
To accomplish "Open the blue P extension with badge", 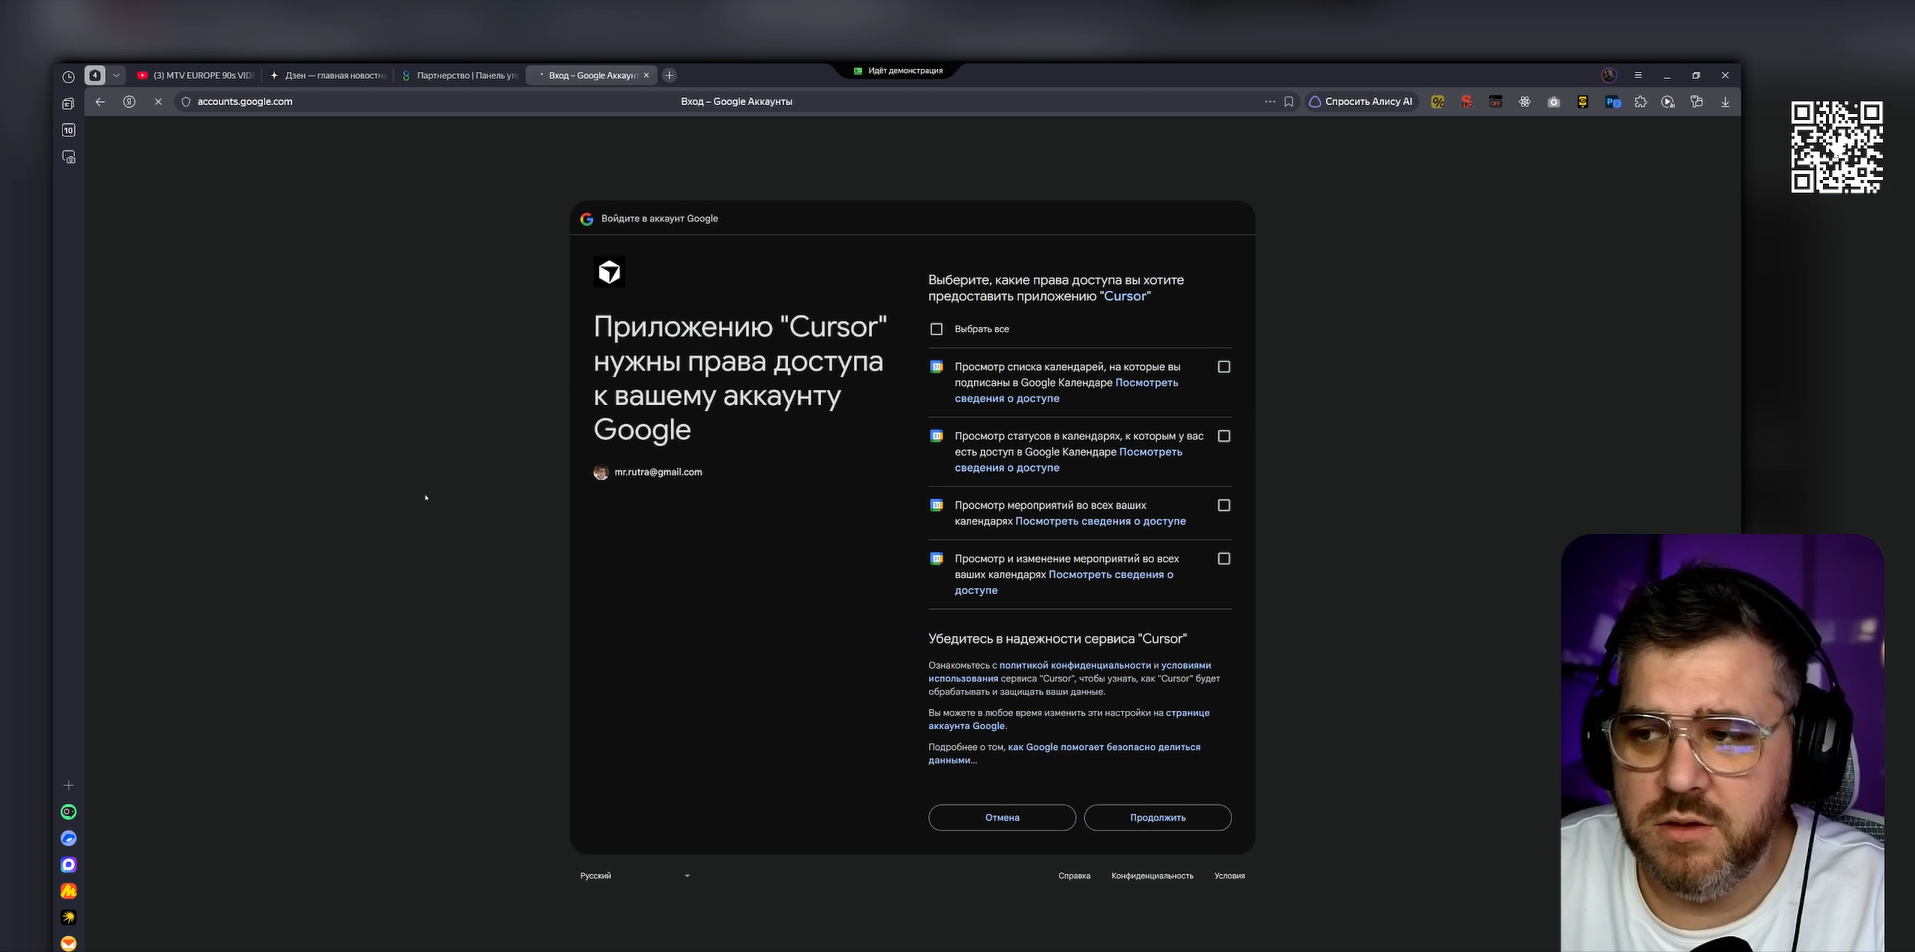I will 1612,101.
